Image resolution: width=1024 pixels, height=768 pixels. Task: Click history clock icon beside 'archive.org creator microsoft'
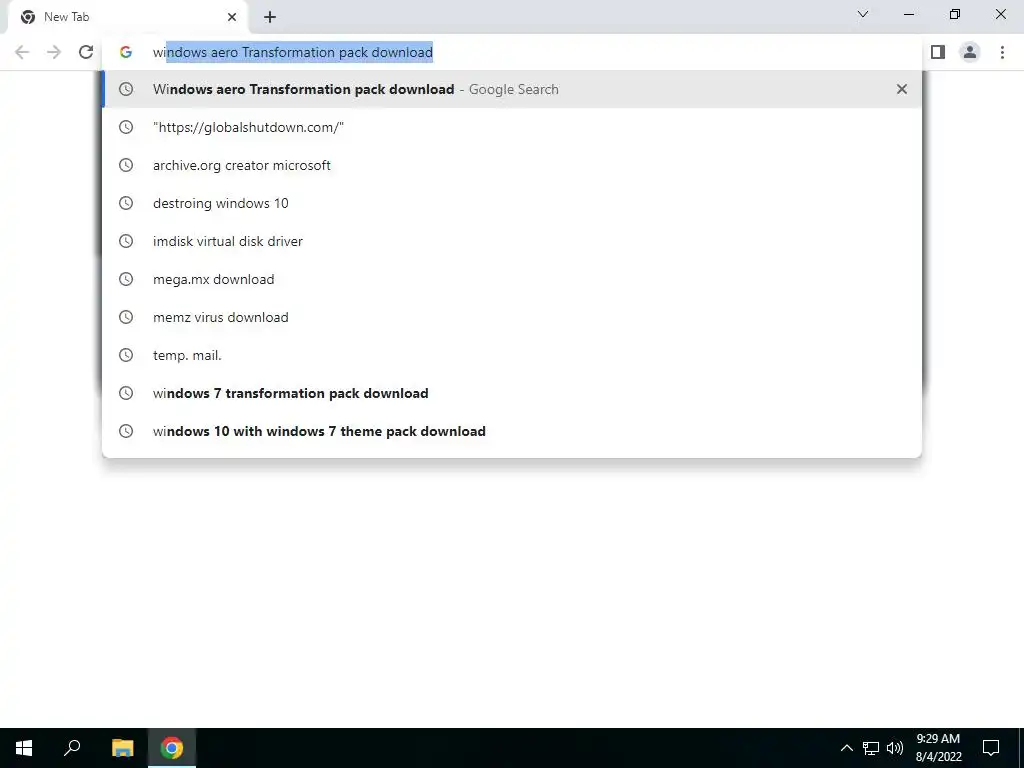126,165
